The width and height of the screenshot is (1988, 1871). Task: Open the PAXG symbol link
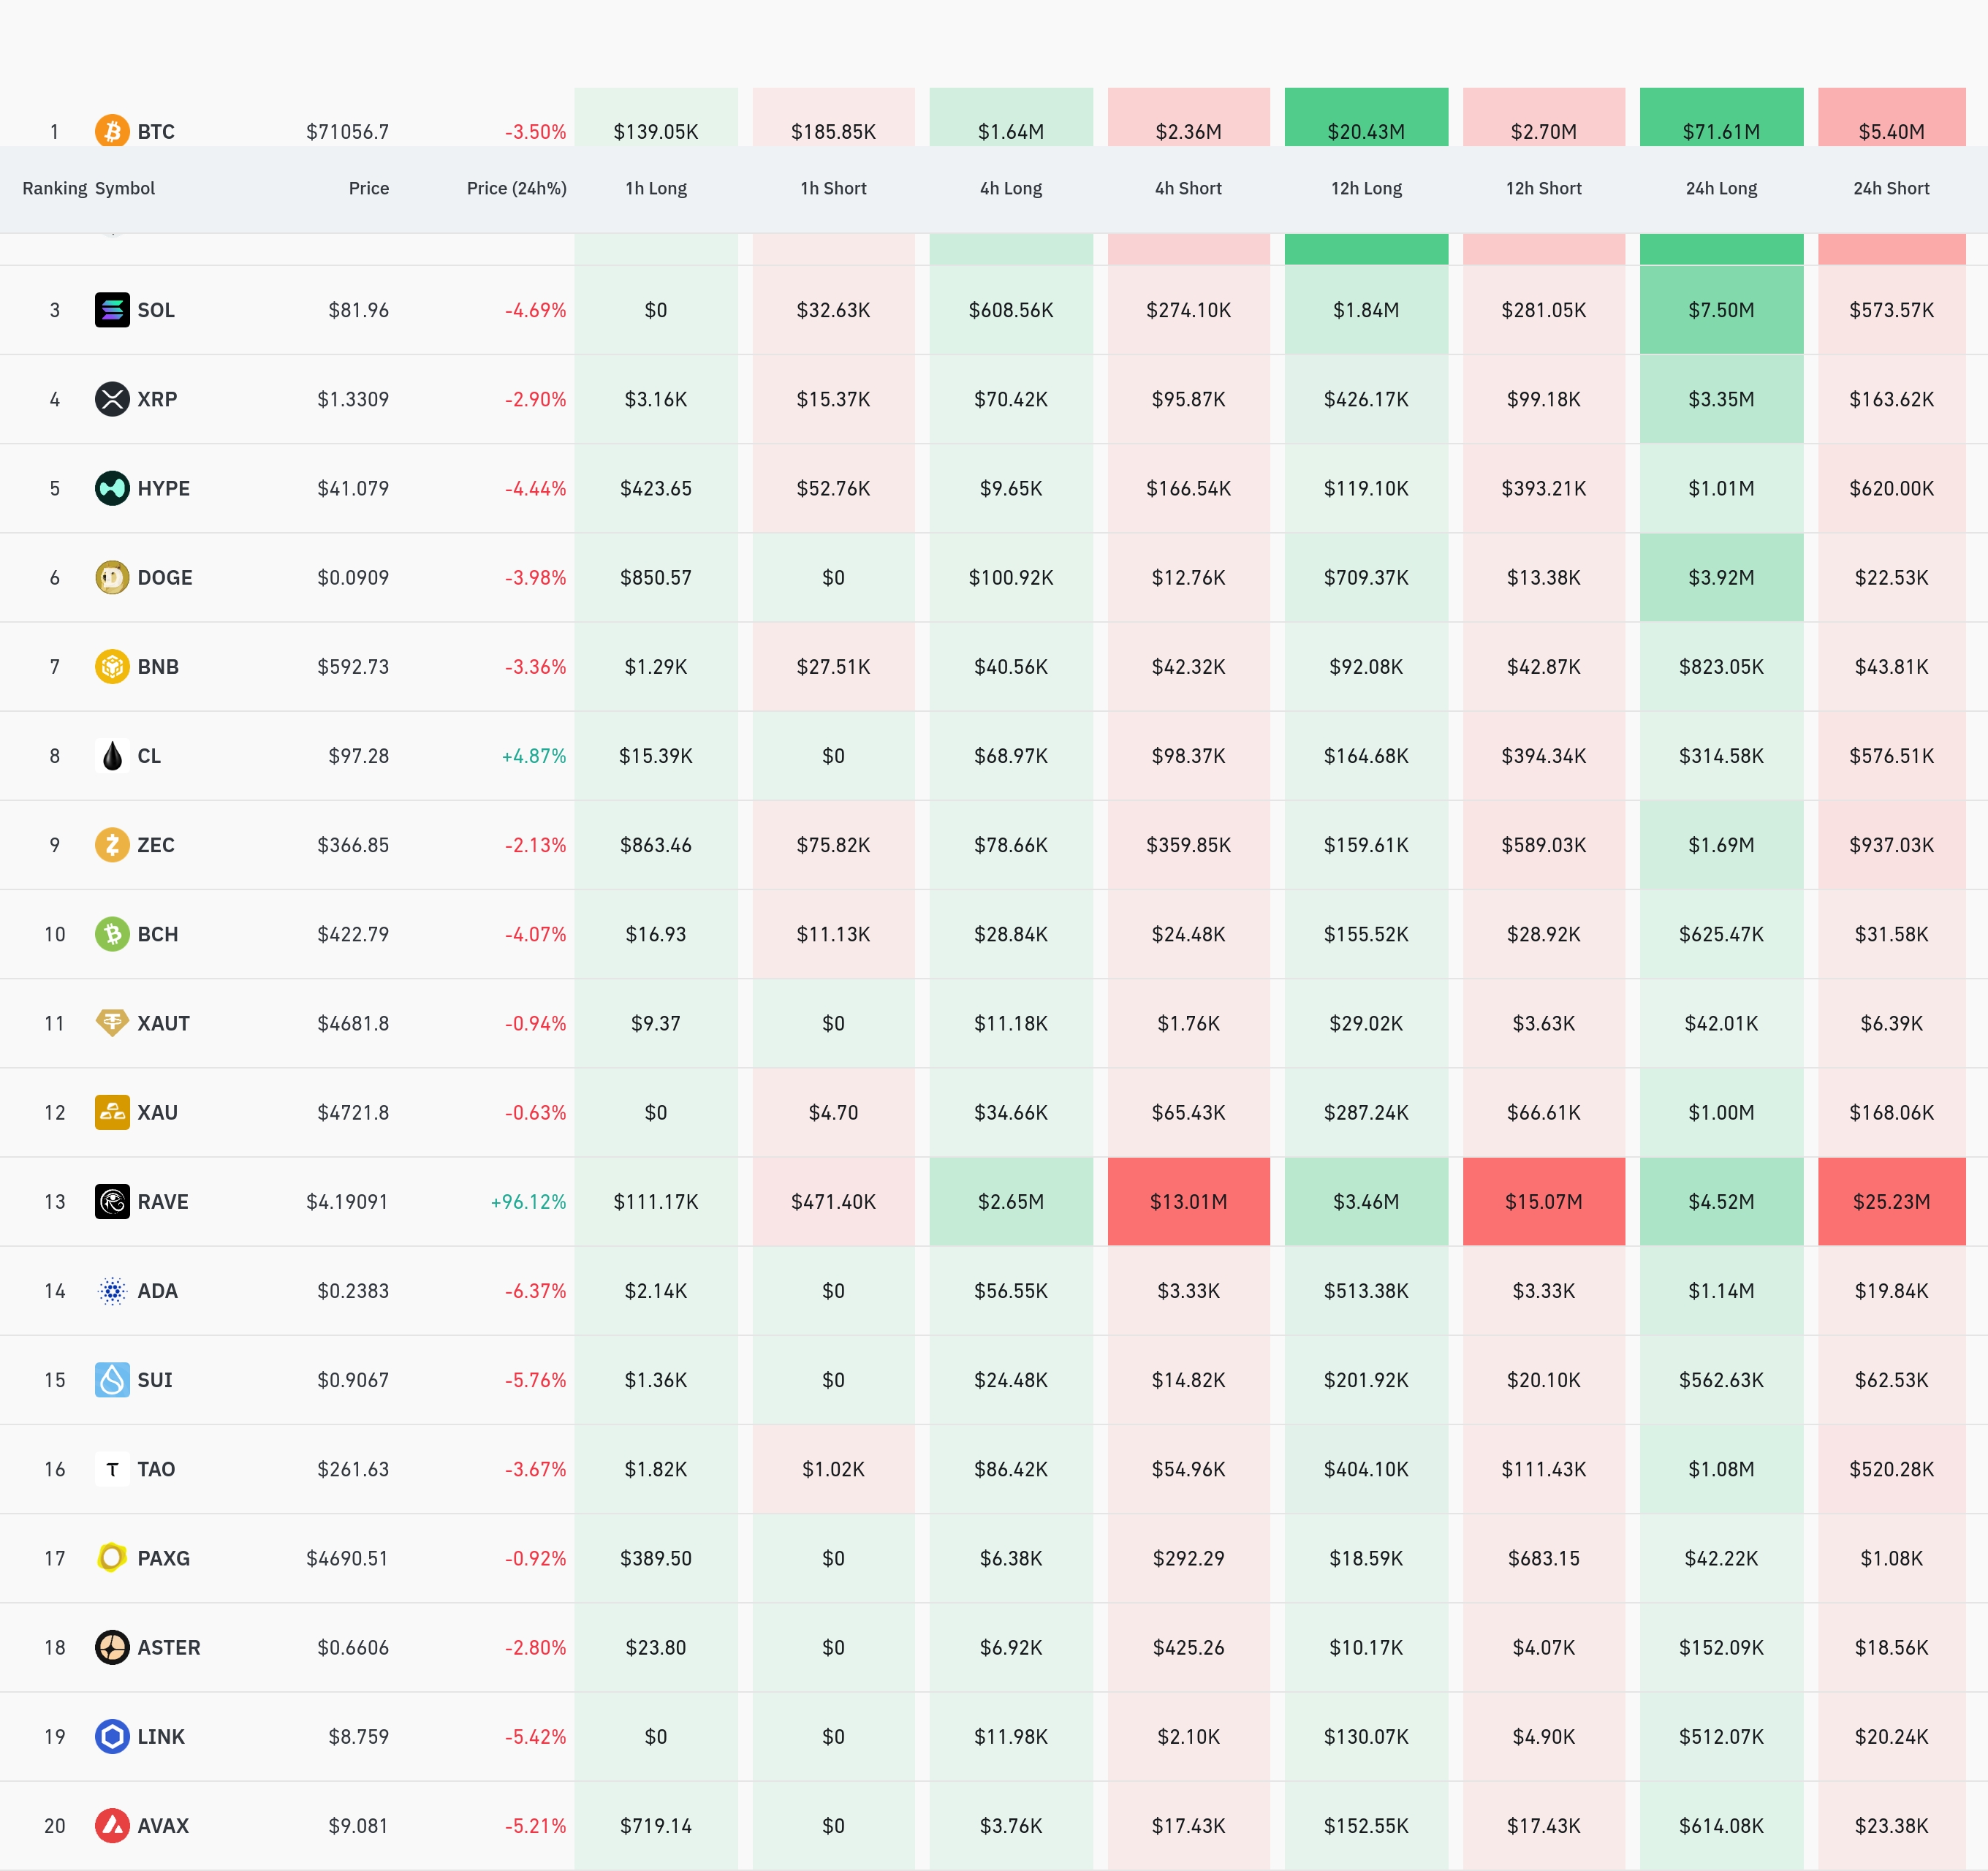click(163, 1558)
